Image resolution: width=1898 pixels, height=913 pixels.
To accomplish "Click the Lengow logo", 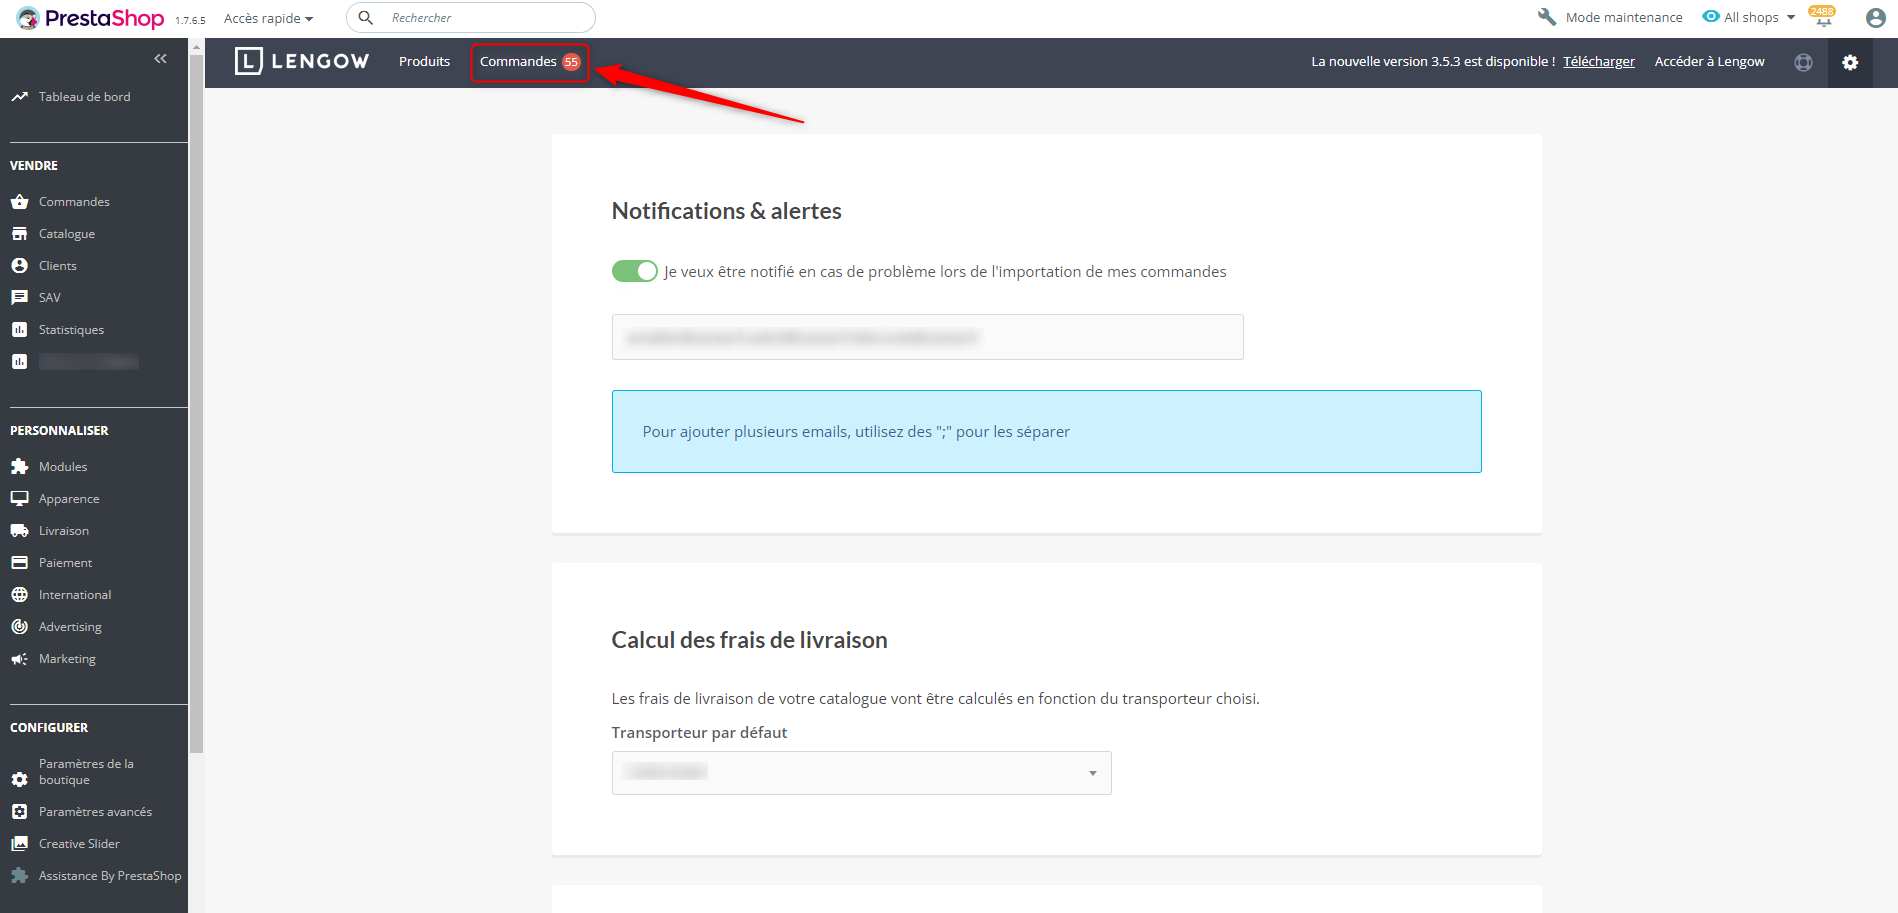I will (x=302, y=61).
